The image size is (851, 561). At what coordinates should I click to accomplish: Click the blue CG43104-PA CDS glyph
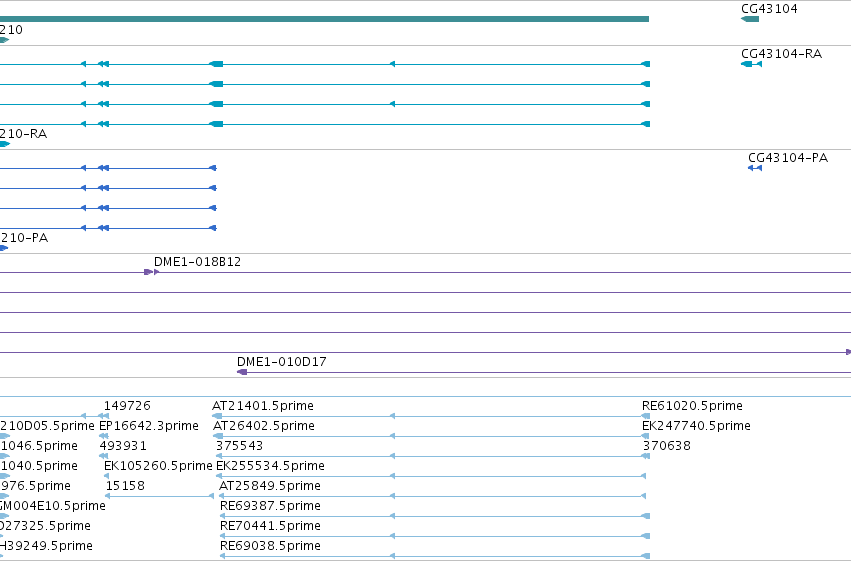[755, 168]
